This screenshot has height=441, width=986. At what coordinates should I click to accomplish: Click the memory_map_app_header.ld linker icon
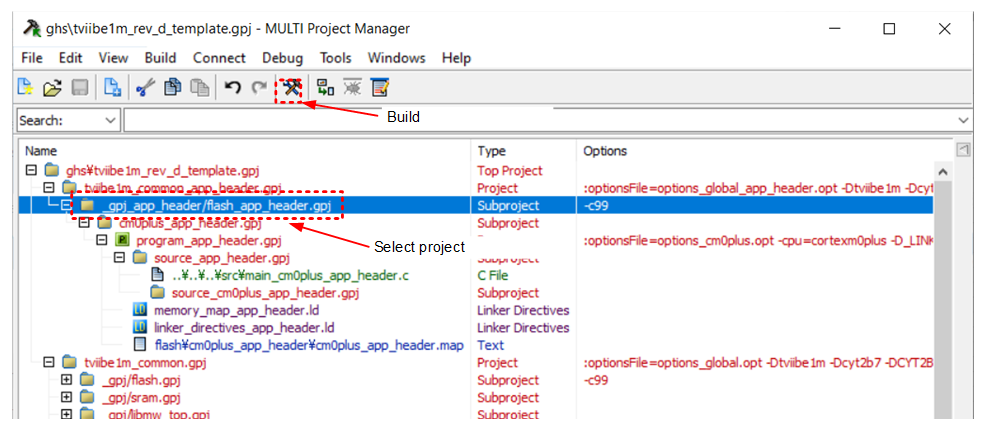(140, 310)
